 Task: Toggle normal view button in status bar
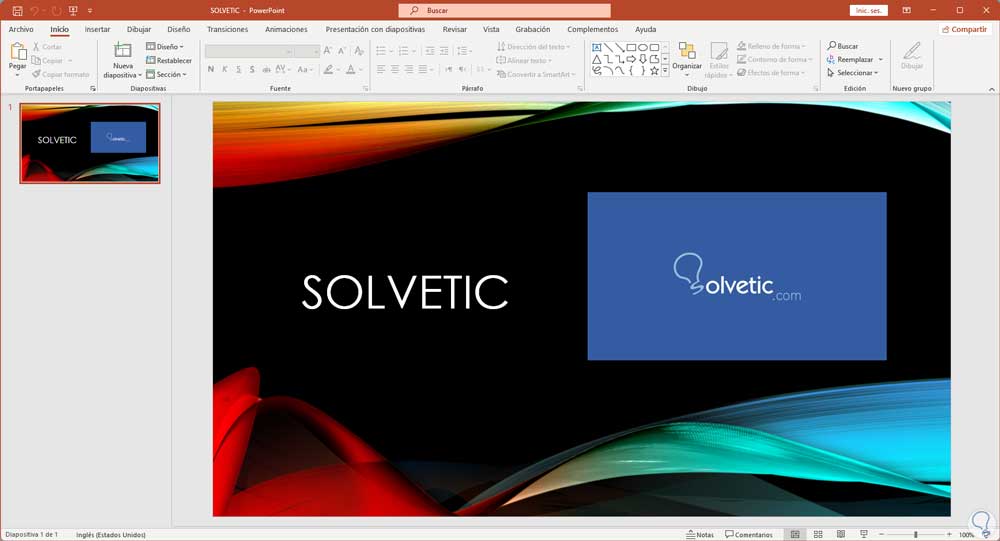[x=795, y=535]
